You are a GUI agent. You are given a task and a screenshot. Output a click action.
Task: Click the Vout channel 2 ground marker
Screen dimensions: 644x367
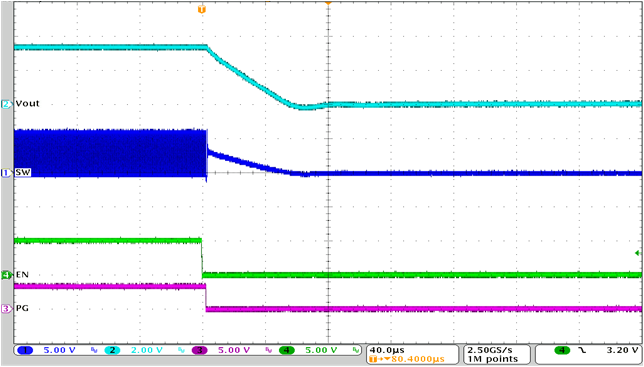coord(6,104)
